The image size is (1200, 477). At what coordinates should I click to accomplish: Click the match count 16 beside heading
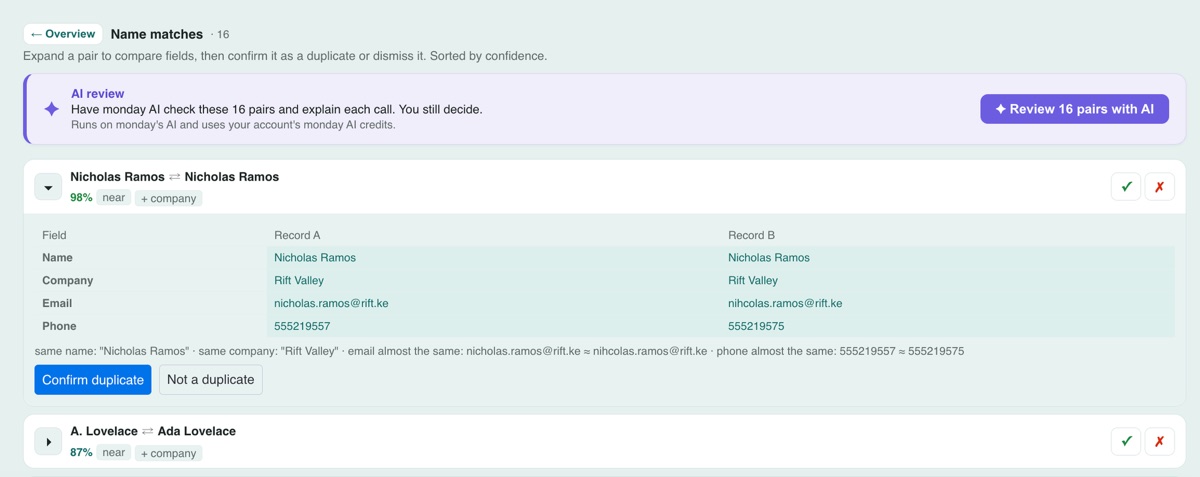[220, 35]
